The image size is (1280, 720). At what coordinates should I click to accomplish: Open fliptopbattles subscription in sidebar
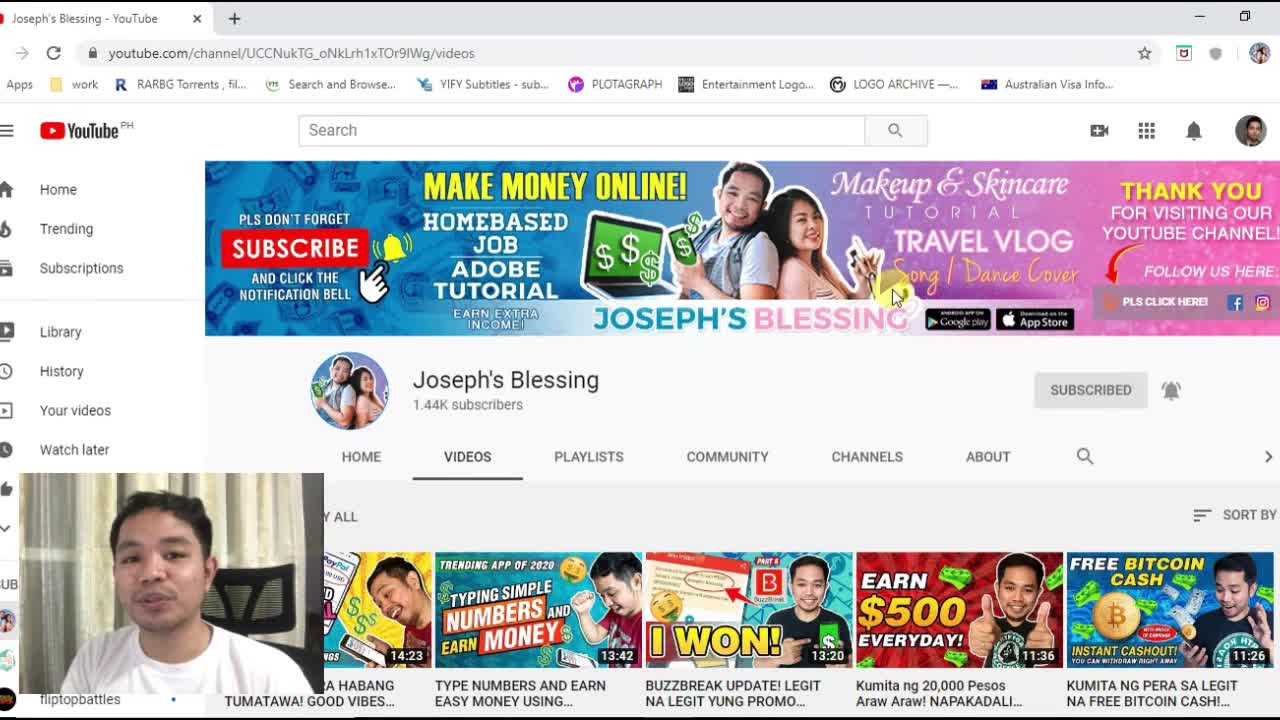point(80,699)
